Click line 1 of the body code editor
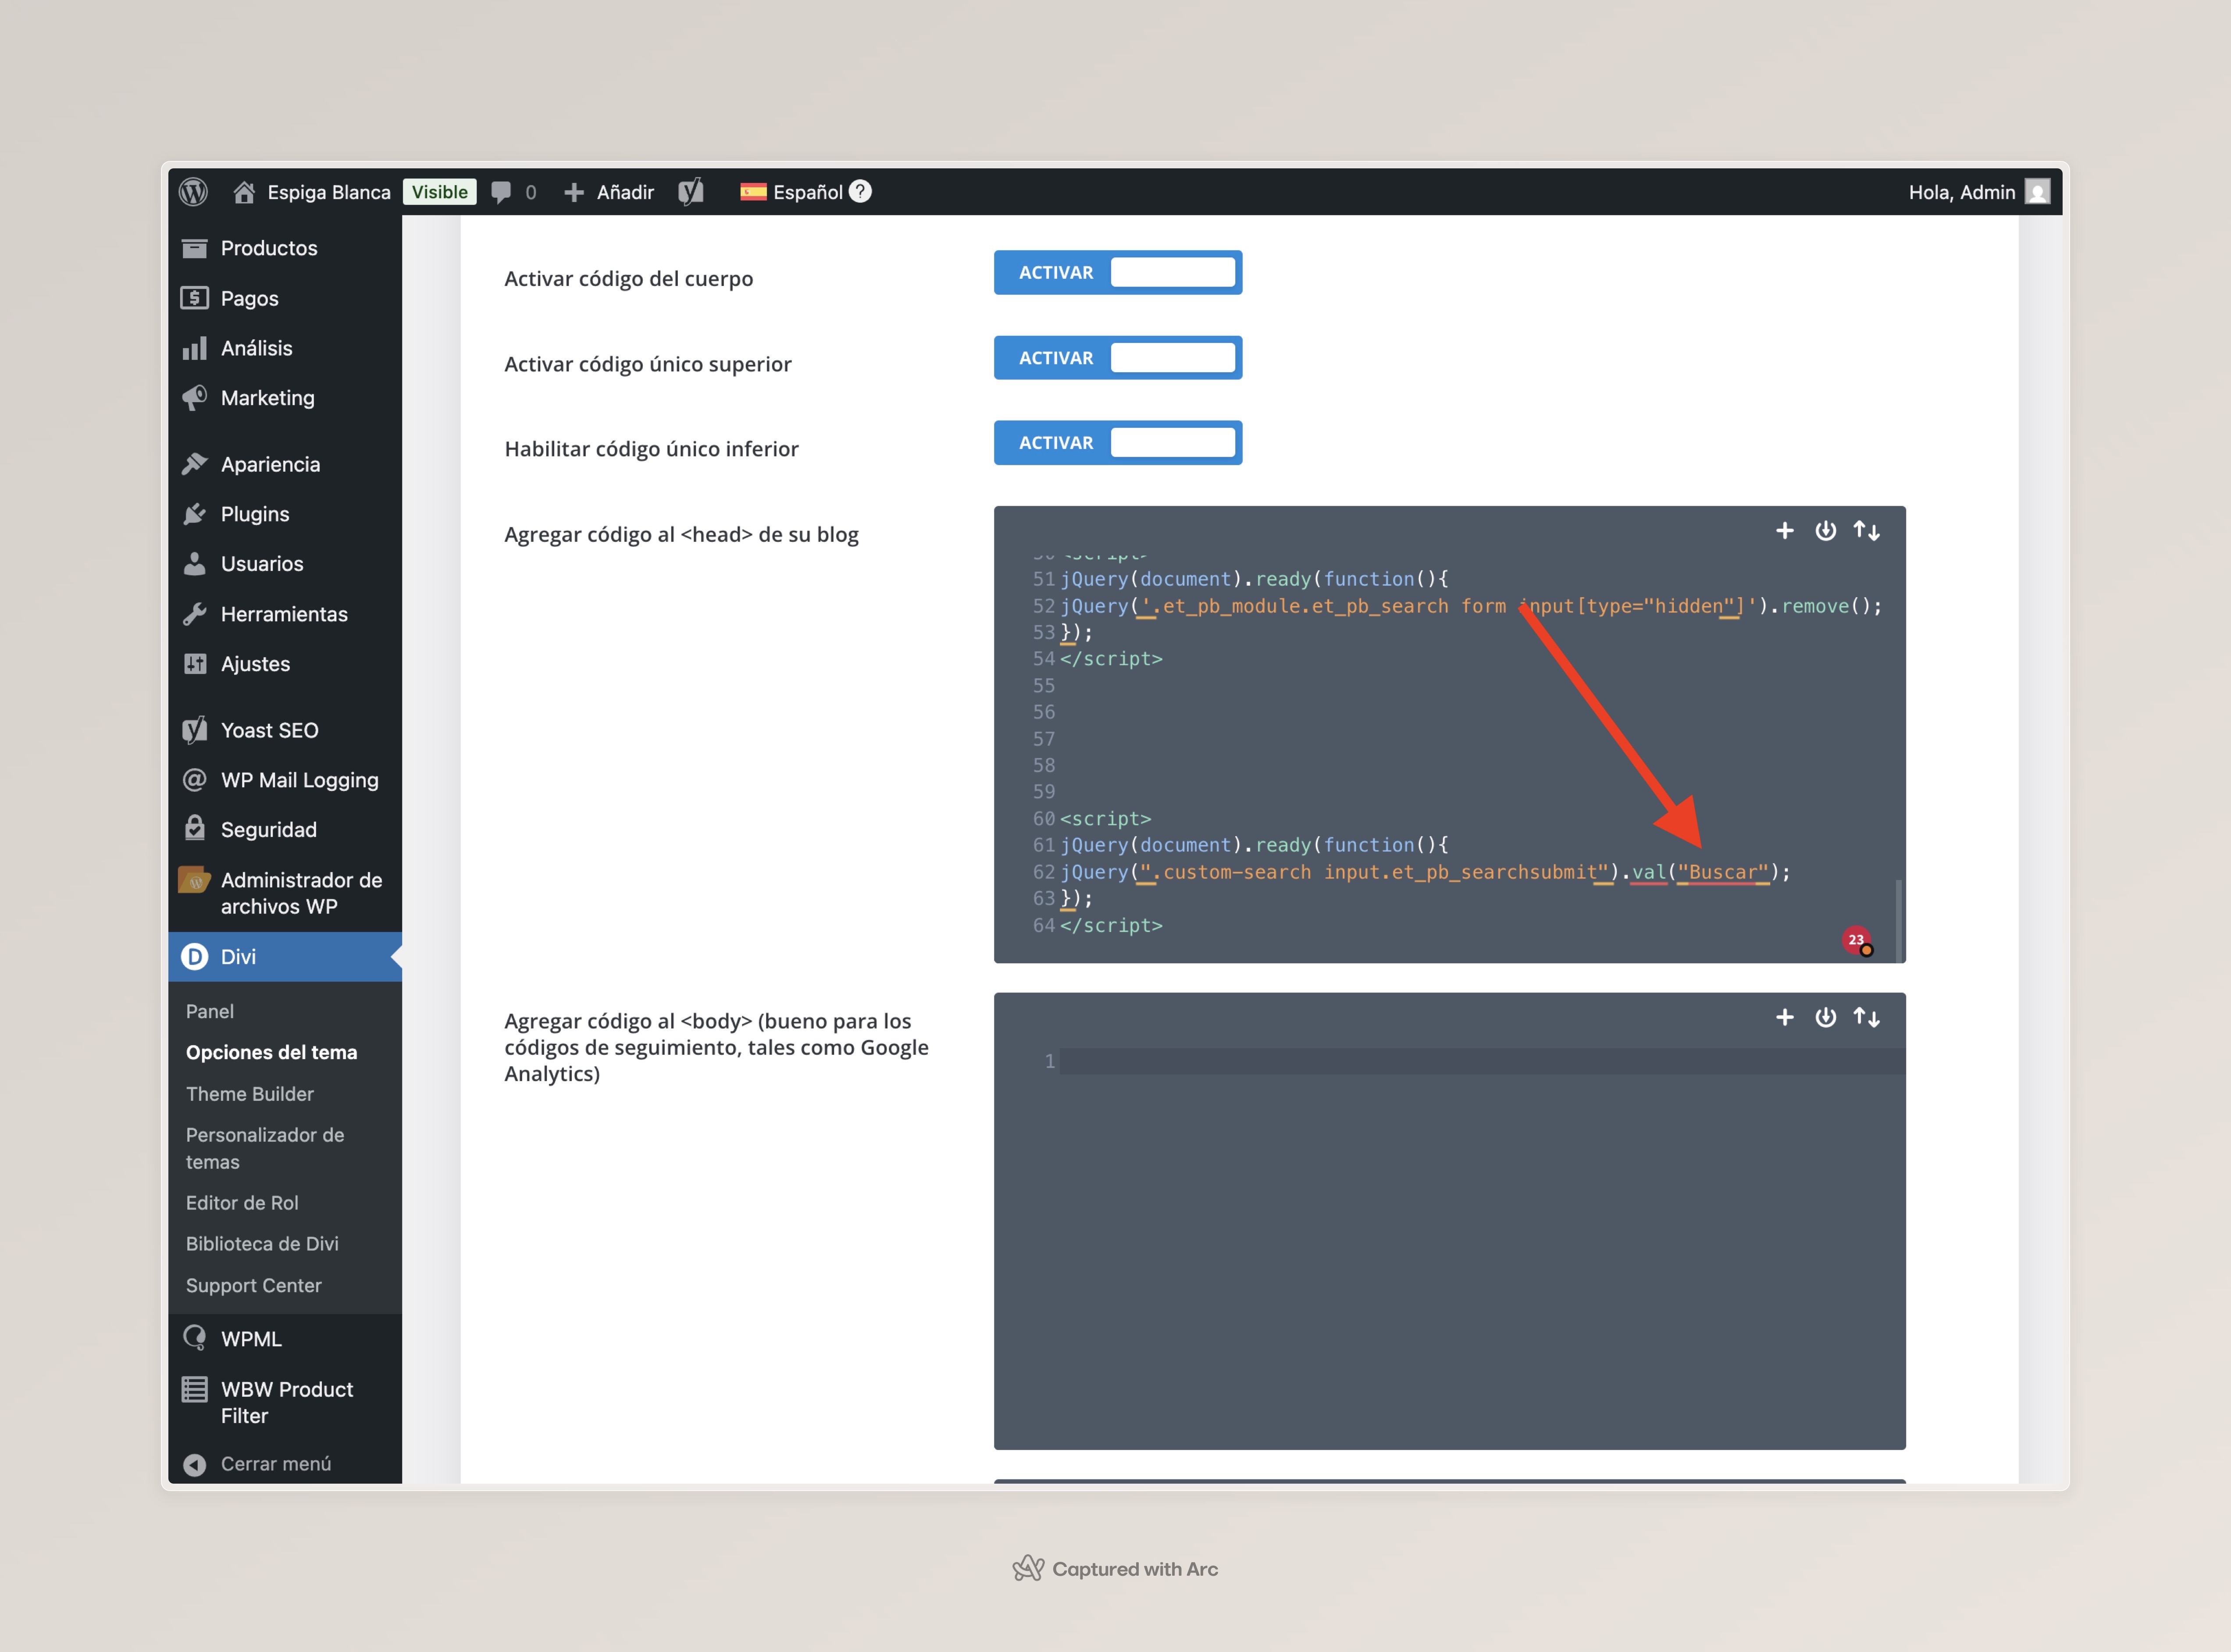2231x1652 pixels. point(1482,1061)
